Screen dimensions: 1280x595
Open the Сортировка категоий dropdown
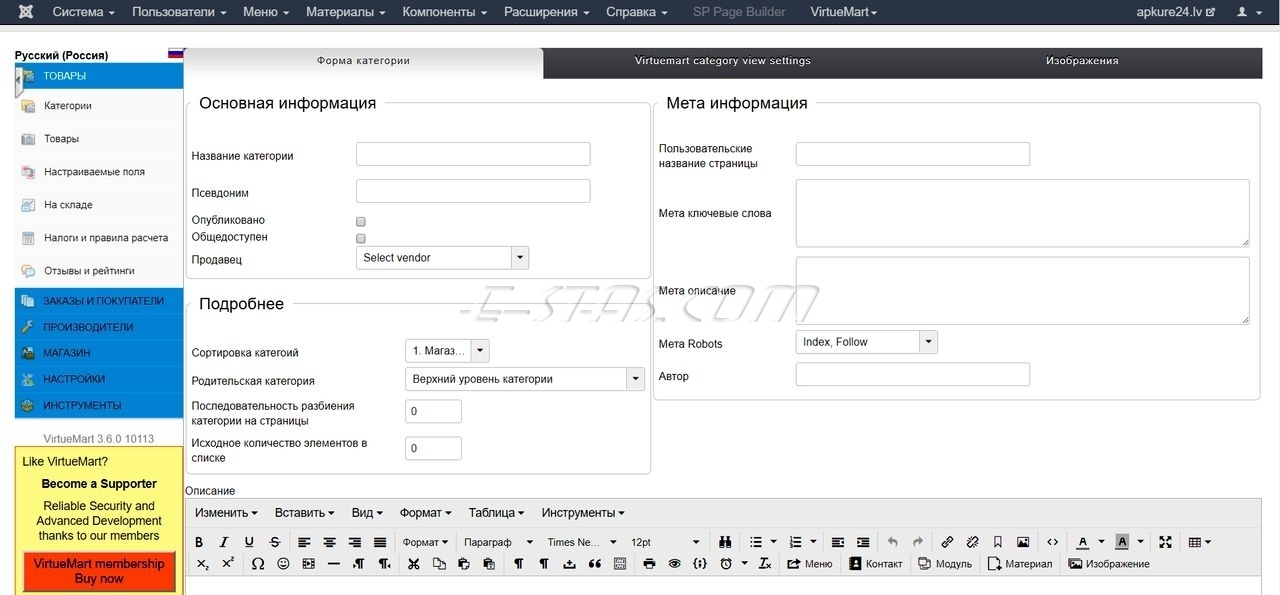click(447, 351)
